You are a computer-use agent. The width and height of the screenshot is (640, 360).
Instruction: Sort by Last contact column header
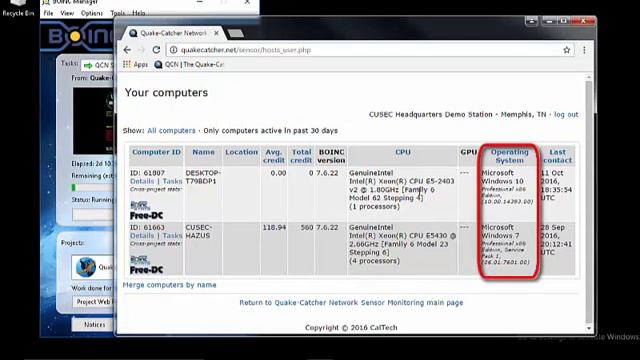[558, 156]
